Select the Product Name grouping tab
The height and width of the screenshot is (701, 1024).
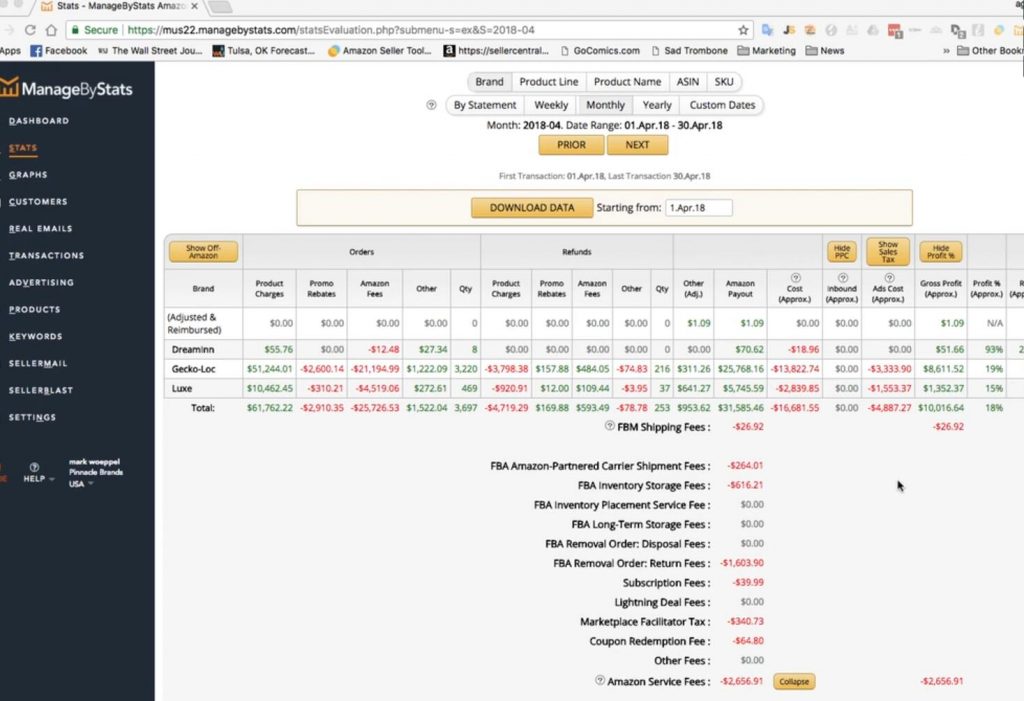coord(628,82)
